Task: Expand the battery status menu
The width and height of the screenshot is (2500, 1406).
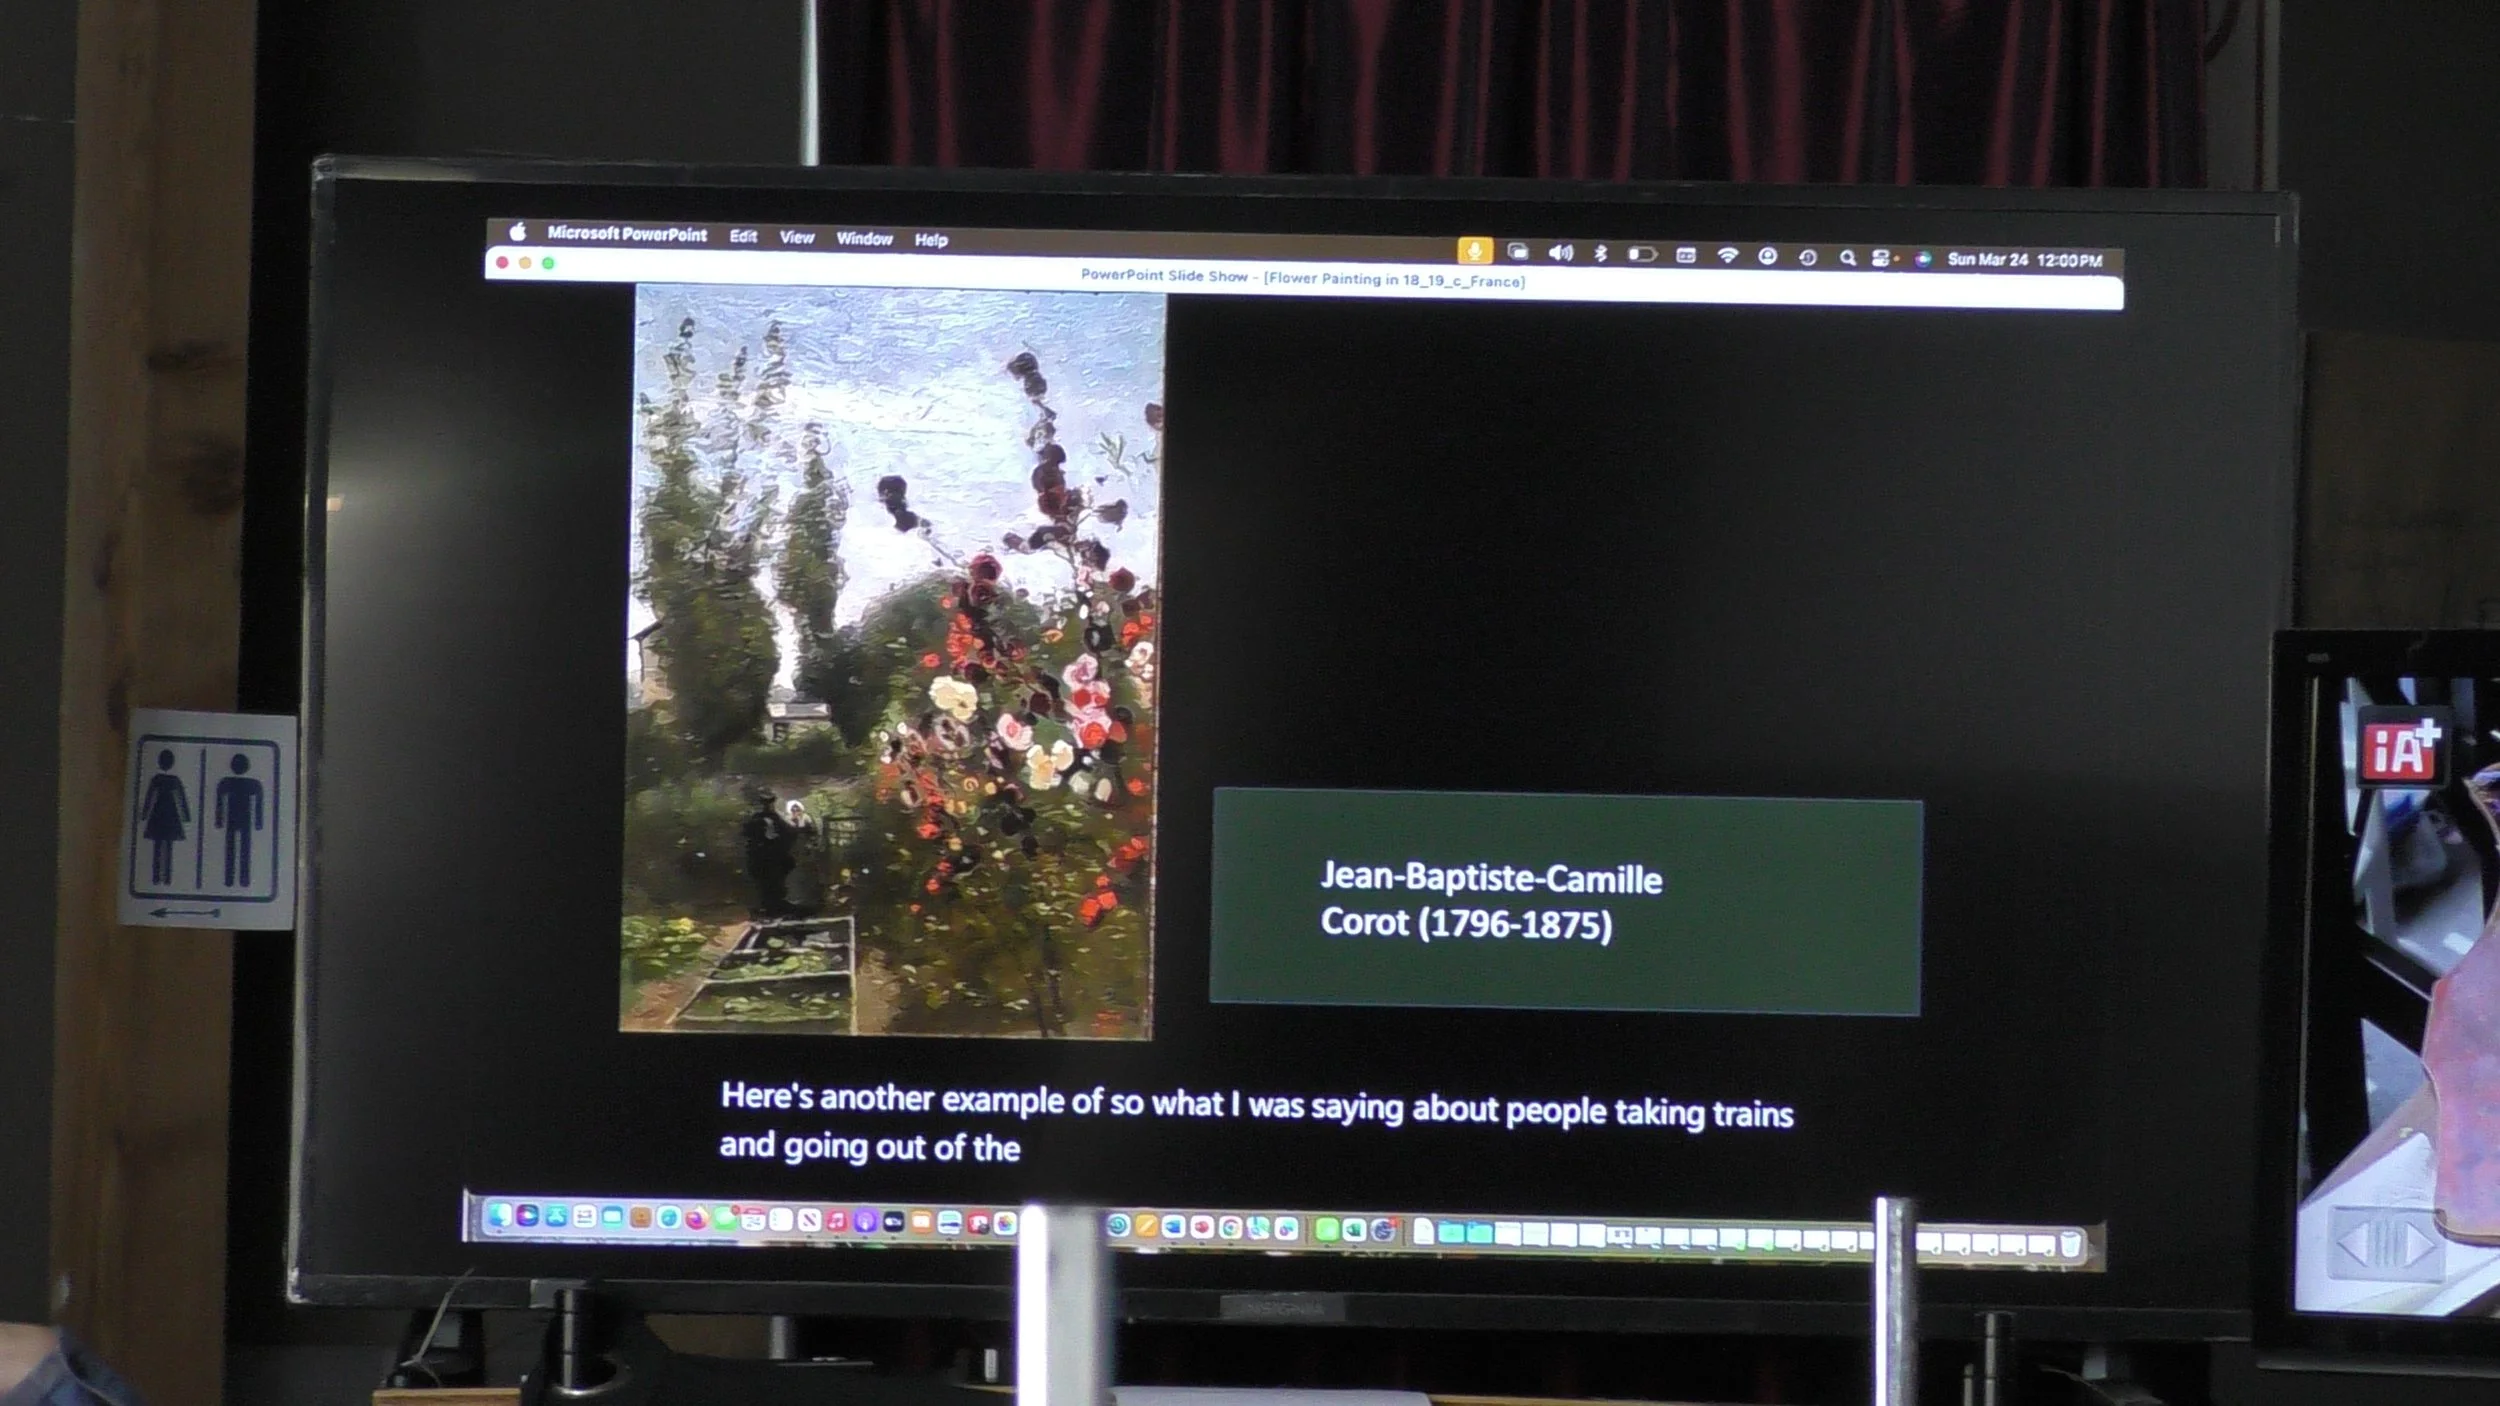Action: pyautogui.click(x=1641, y=254)
